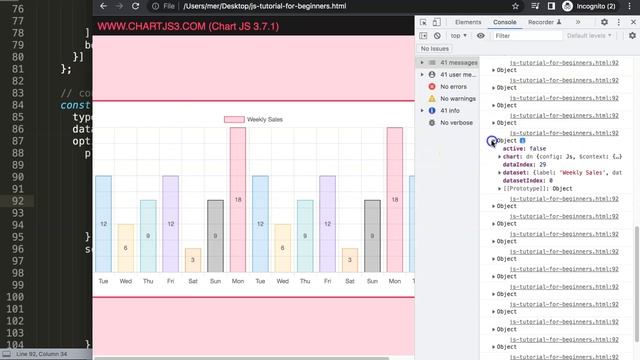Viewport: 640px width, 360px height.
Task: Click the No Issues button
Action: (x=435, y=49)
